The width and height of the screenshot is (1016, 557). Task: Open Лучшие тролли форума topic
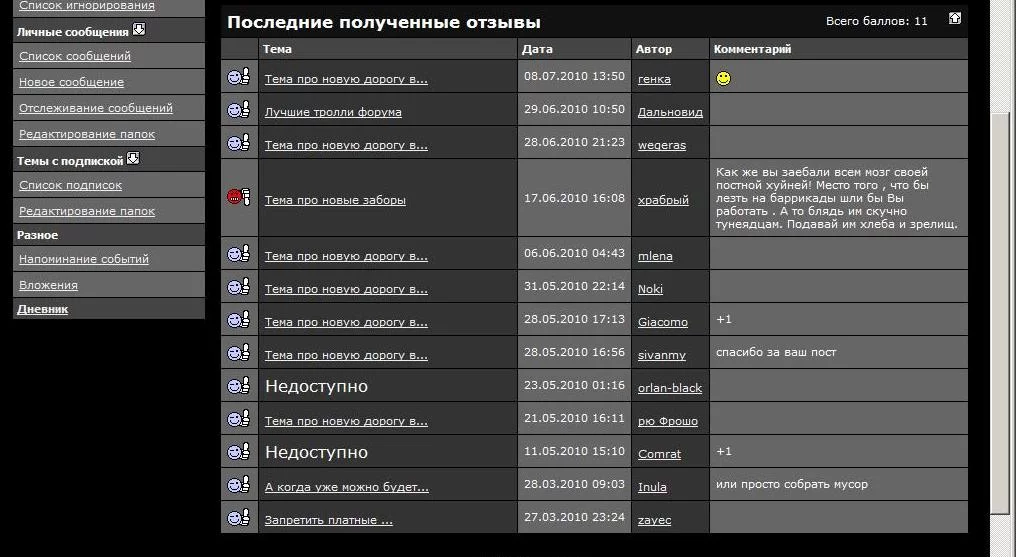point(333,112)
